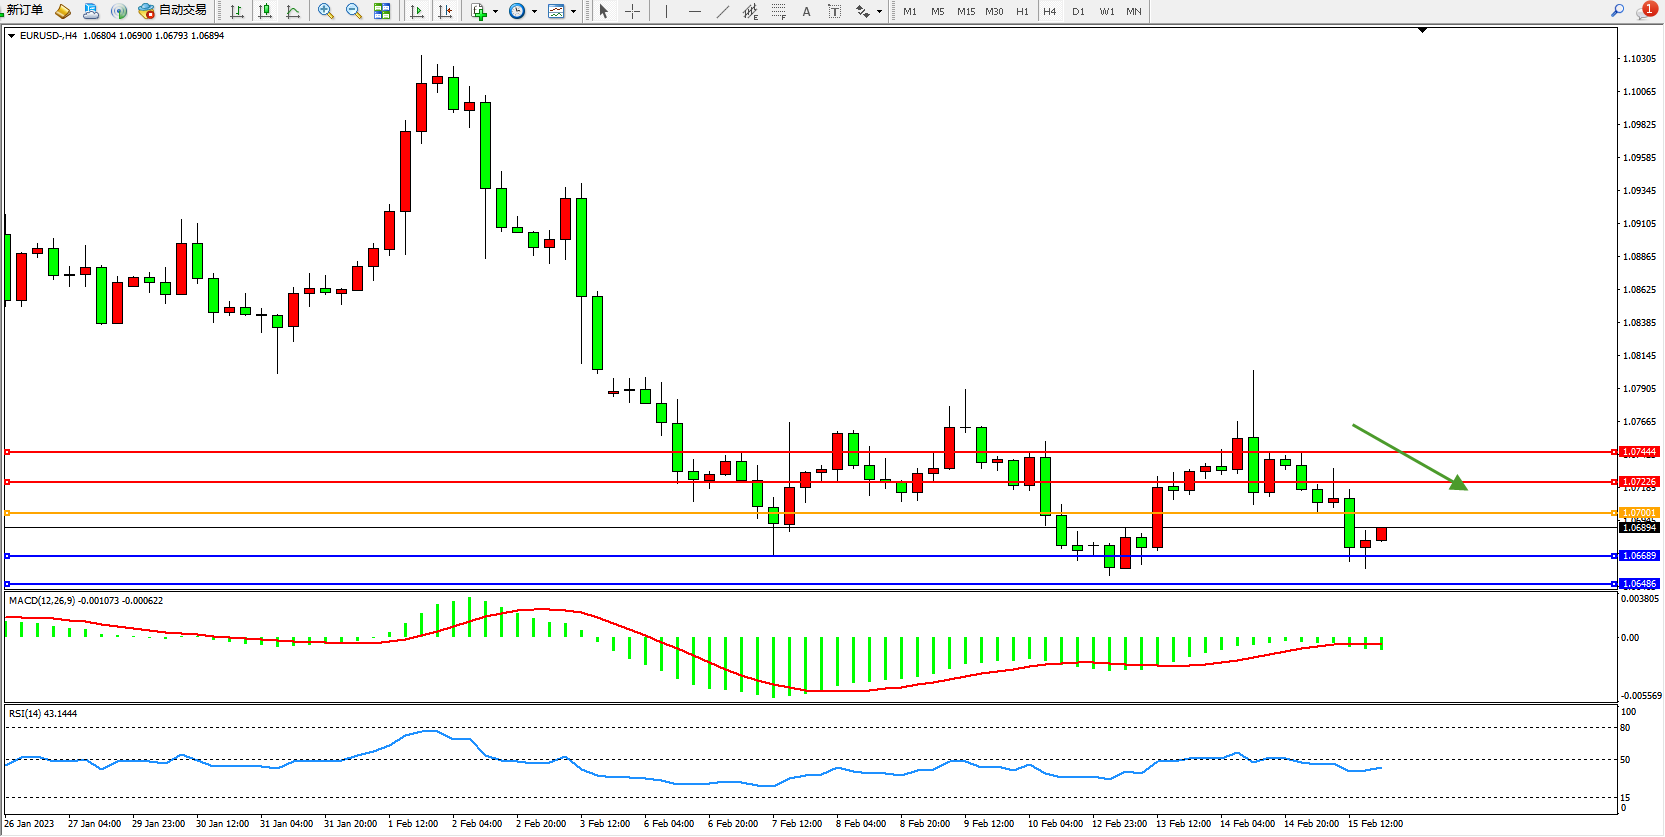Expand the chart templates dropdown arrow
The height and width of the screenshot is (837, 1665).
click(573, 12)
